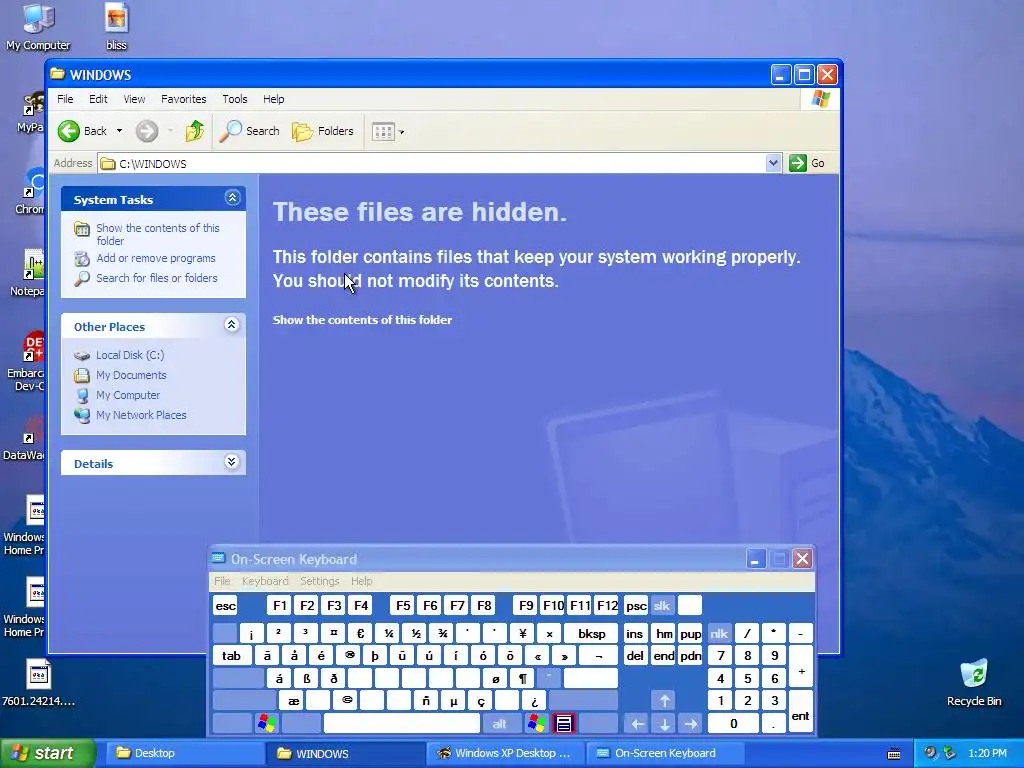
Task: Toggle num lock nlk key
Action: pyautogui.click(x=719, y=633)
